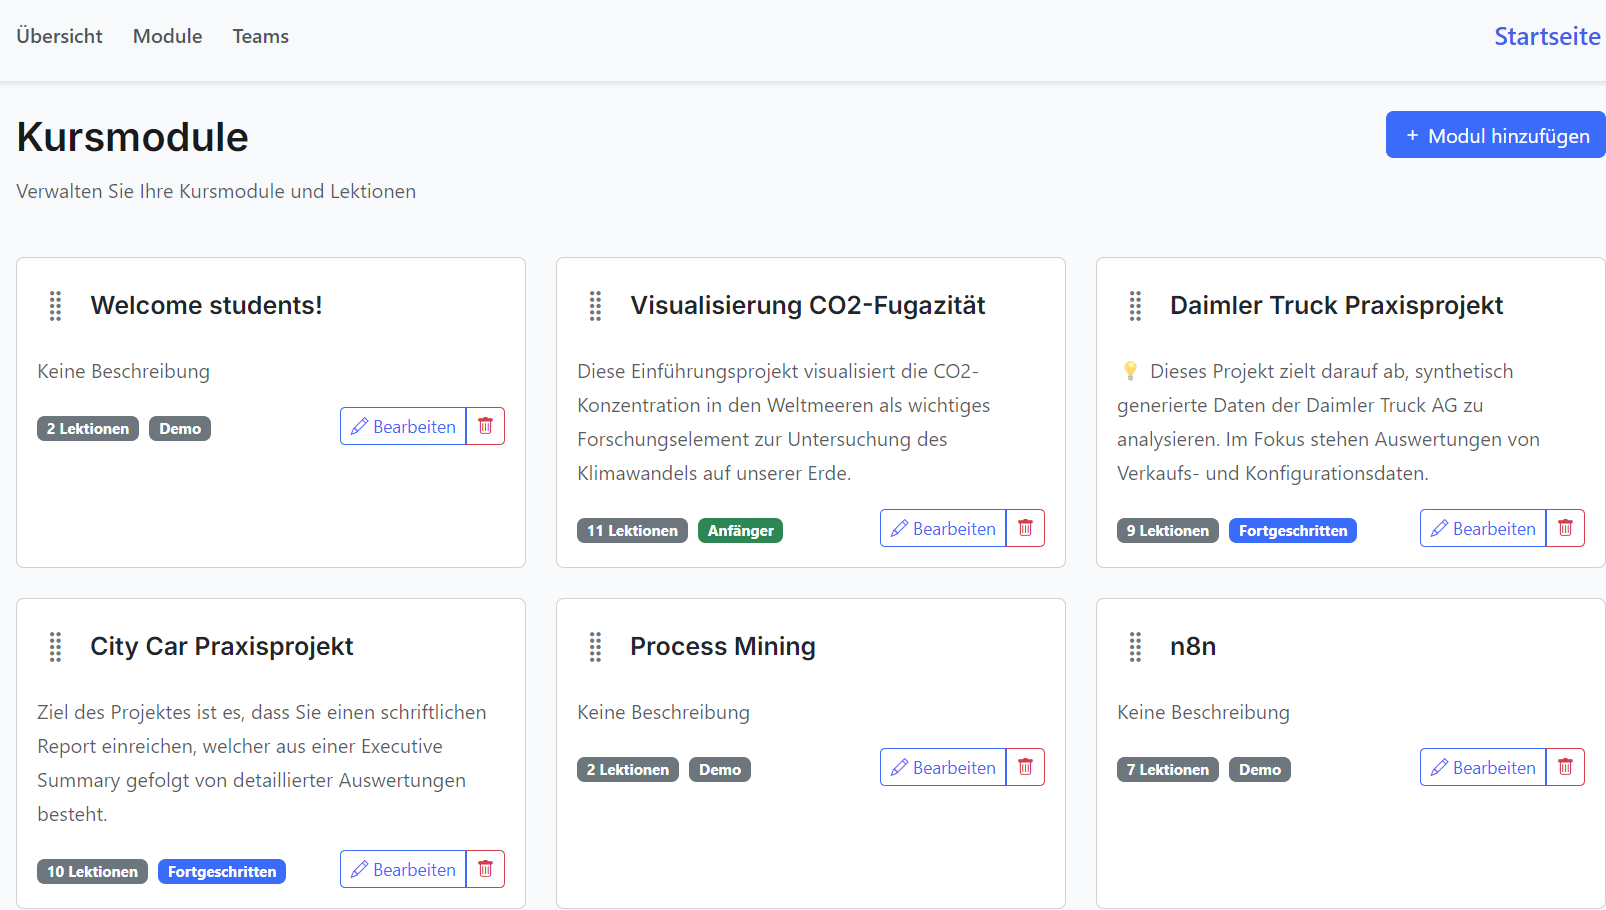Click drag handle of Visualisierung CO2-Fugazität module
1606x910 pixels.
tap(596, 306)
